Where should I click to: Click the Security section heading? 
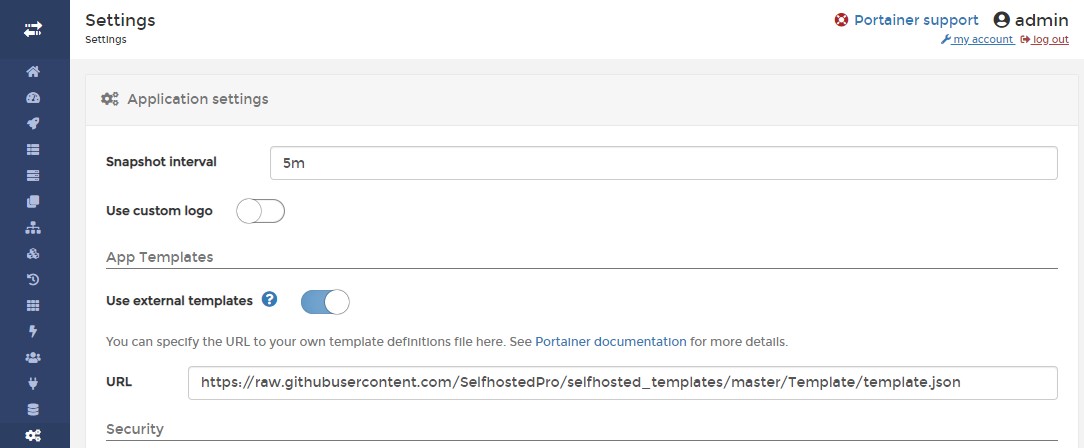[x=135, y=429]
